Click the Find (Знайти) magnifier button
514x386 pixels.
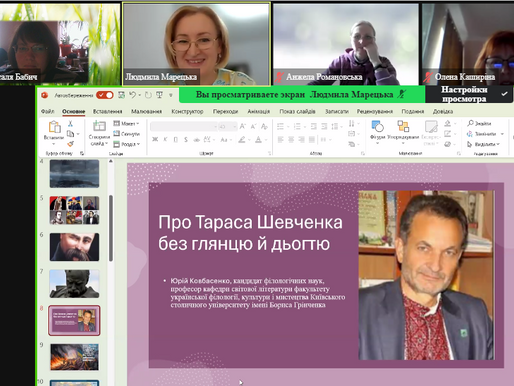pos(479,123)
